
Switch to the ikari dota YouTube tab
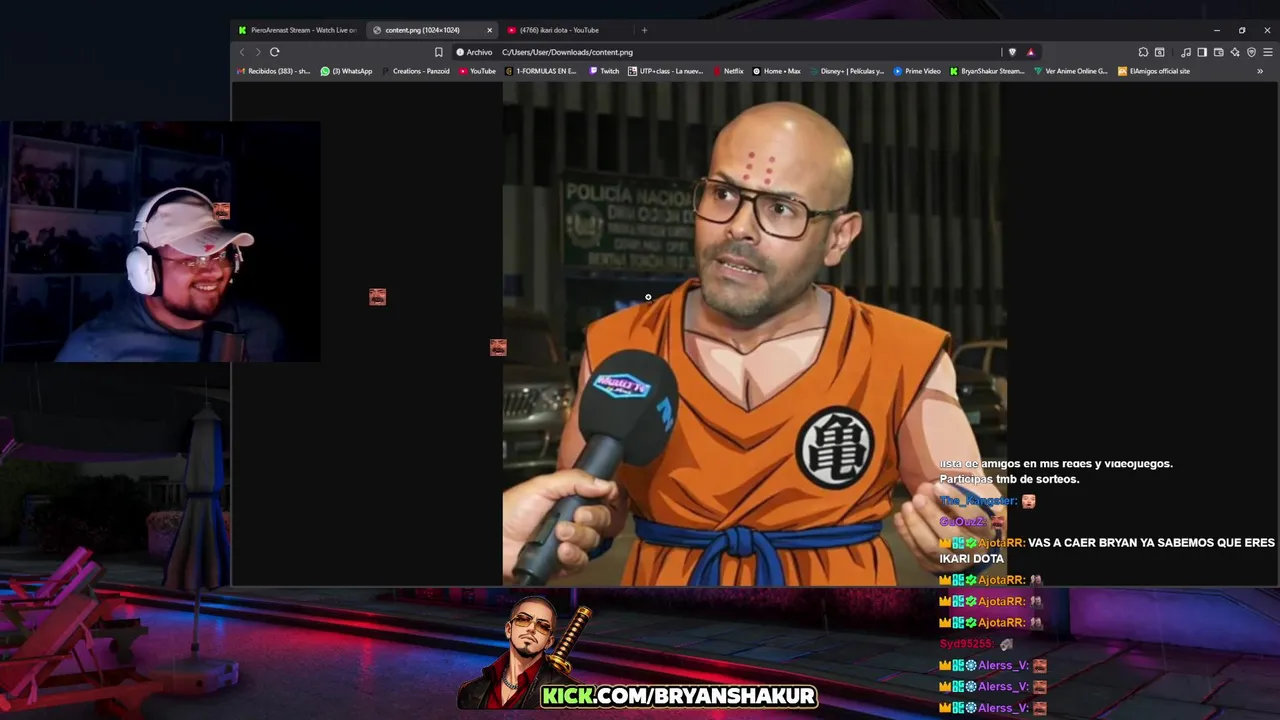click(x=566, y=30)
